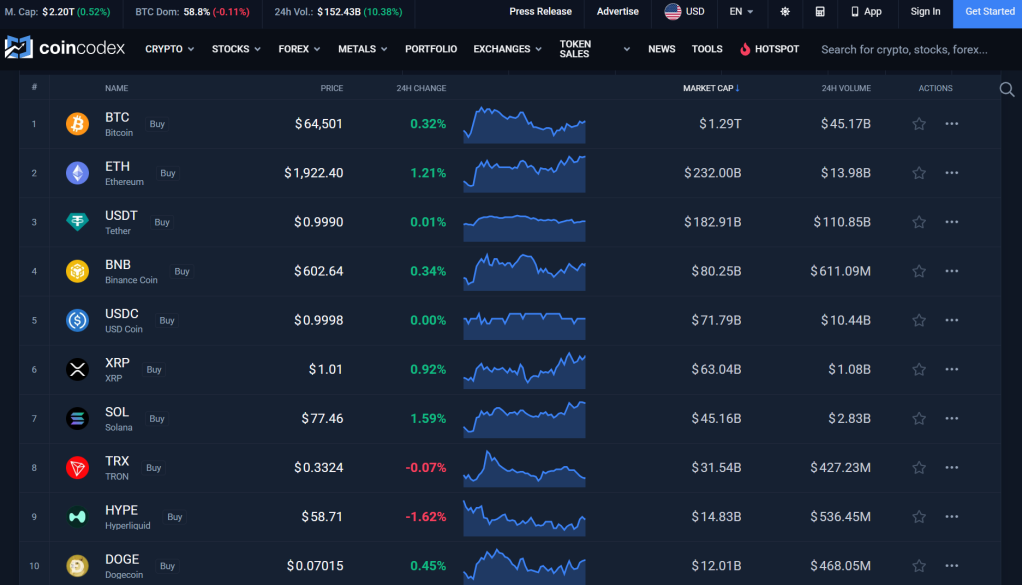Open more actions for Hyperliquid row

click(952, 517)
